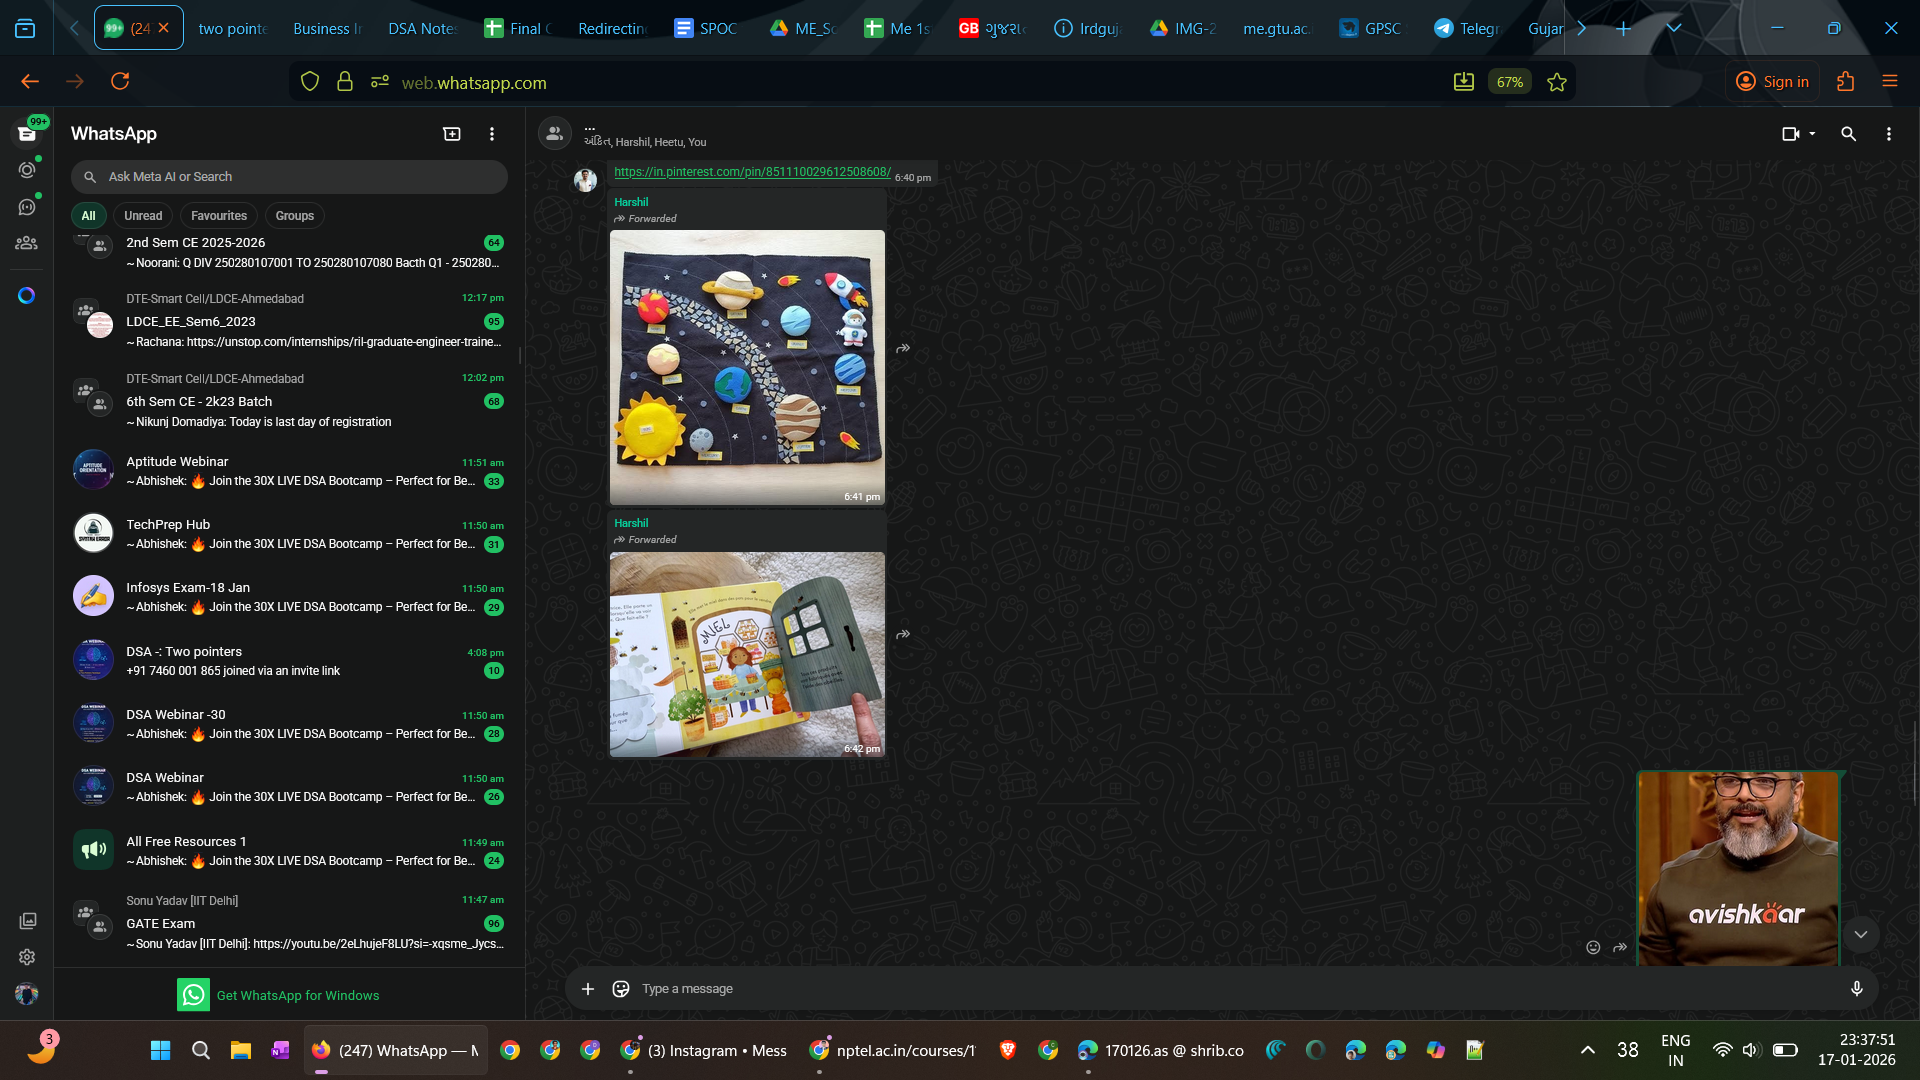Switch to the DSA Notes browser tab
1920x1080 pixels.
421,28
